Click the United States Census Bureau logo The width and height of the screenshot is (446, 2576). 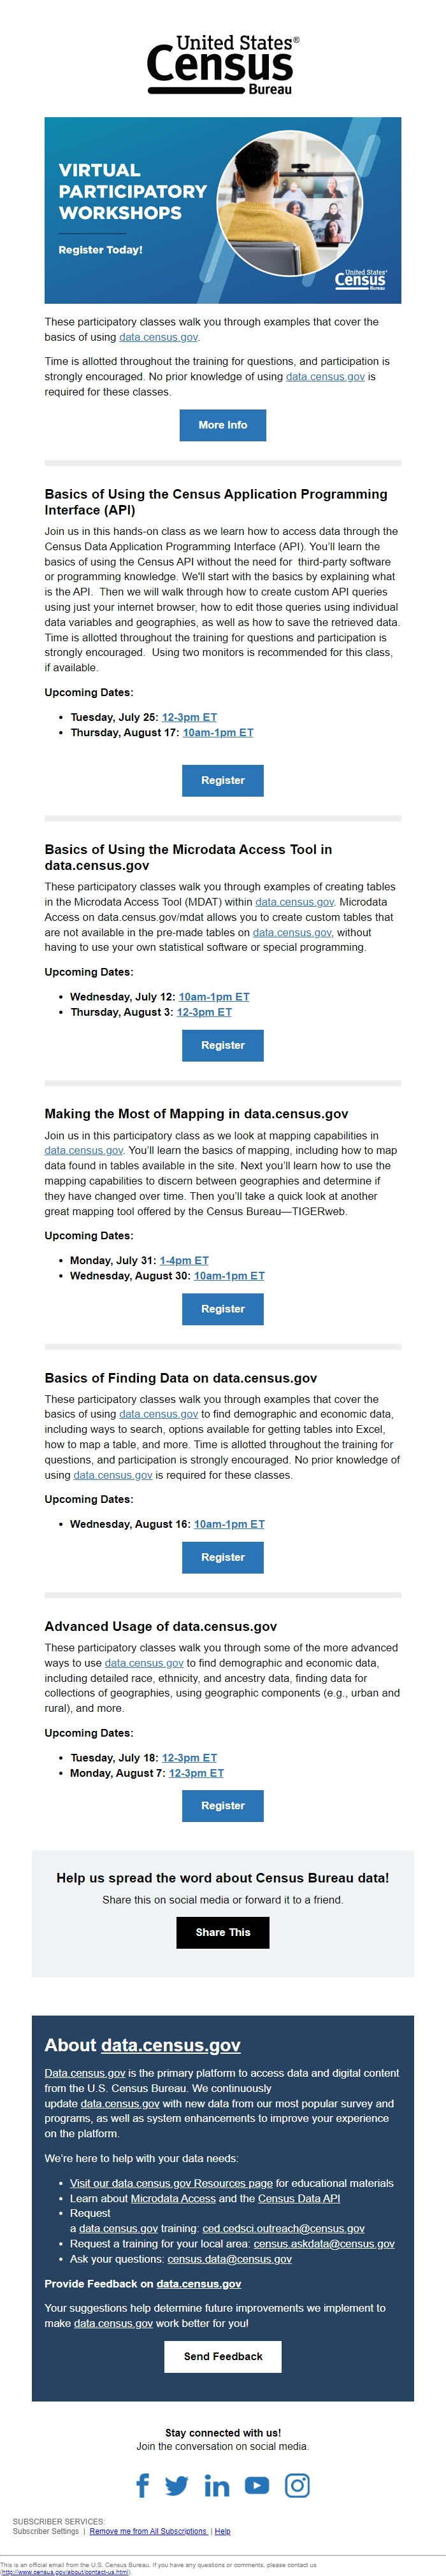click(x=223, y=65)
